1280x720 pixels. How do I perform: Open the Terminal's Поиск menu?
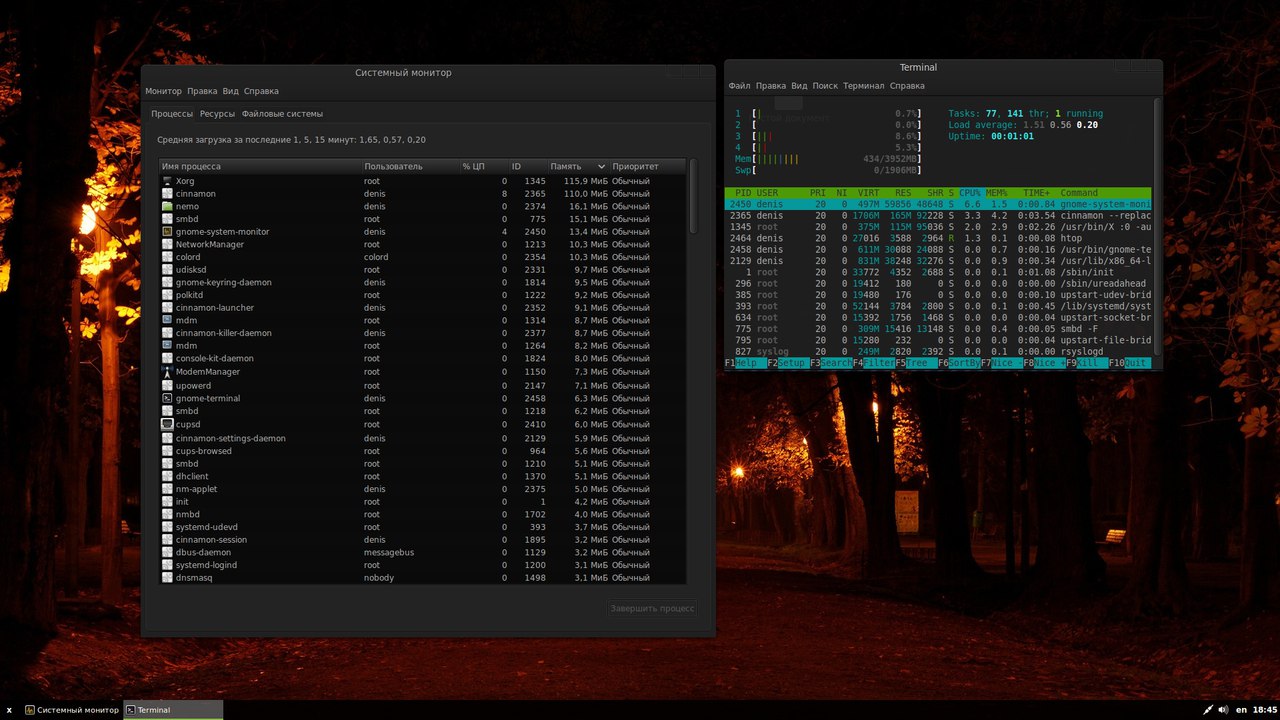tap(825, 86)
